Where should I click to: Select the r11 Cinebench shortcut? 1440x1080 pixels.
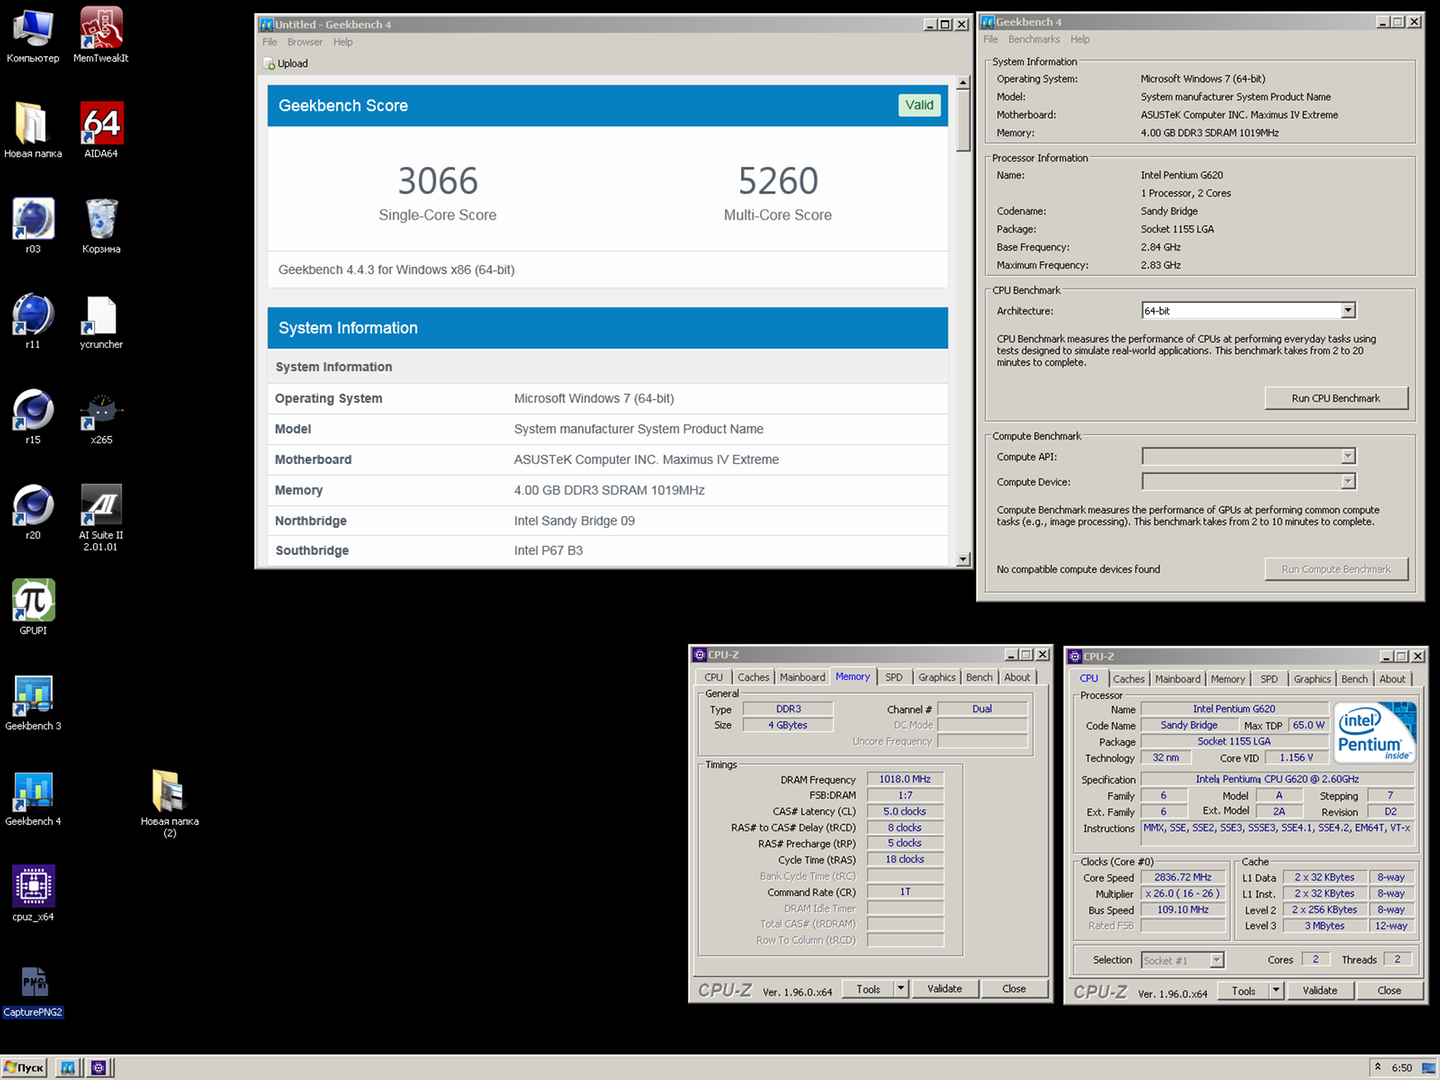[33, 320]
